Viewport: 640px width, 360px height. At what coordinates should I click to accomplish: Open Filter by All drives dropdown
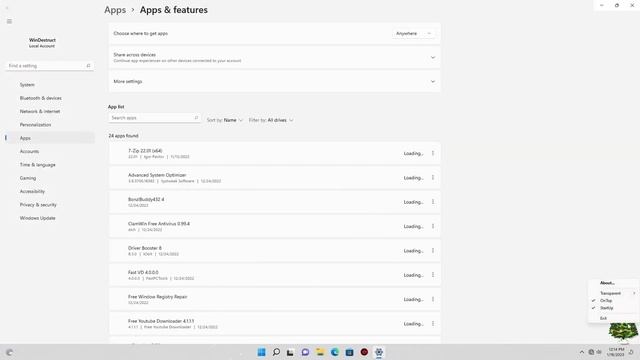click(x=271, y=120)
